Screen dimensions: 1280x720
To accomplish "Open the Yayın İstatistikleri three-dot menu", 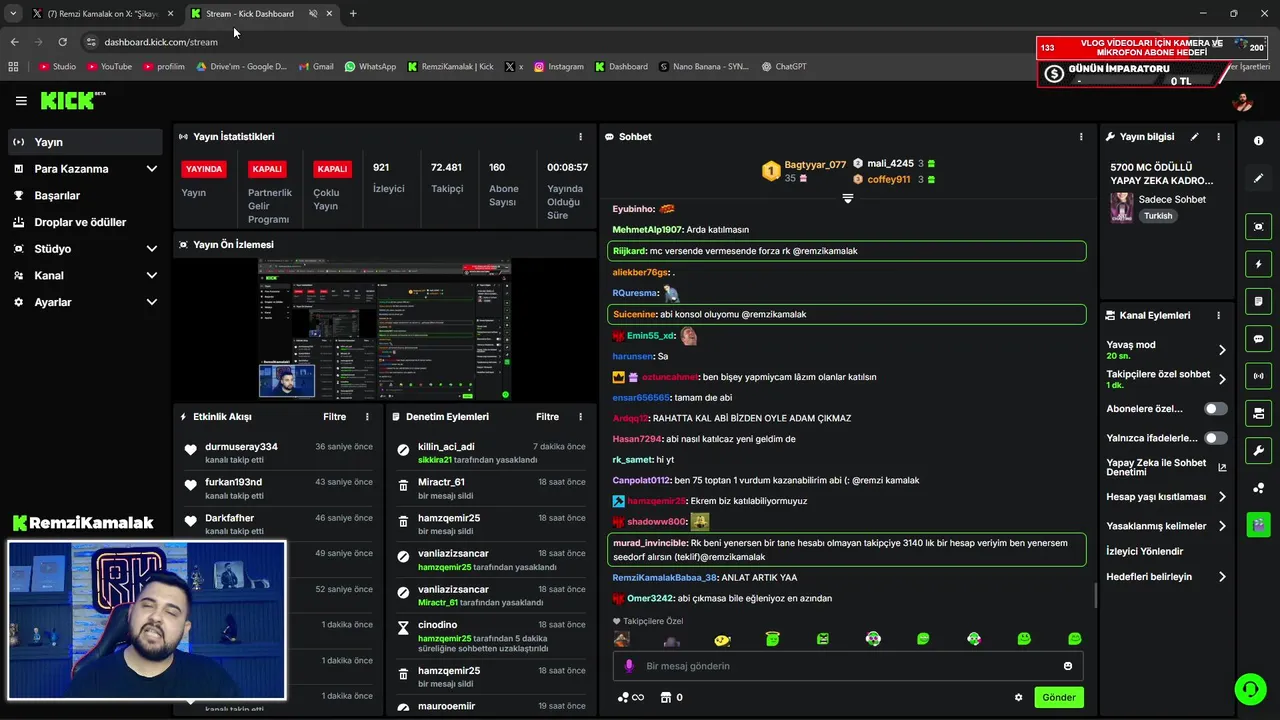I will pos(580,137).
